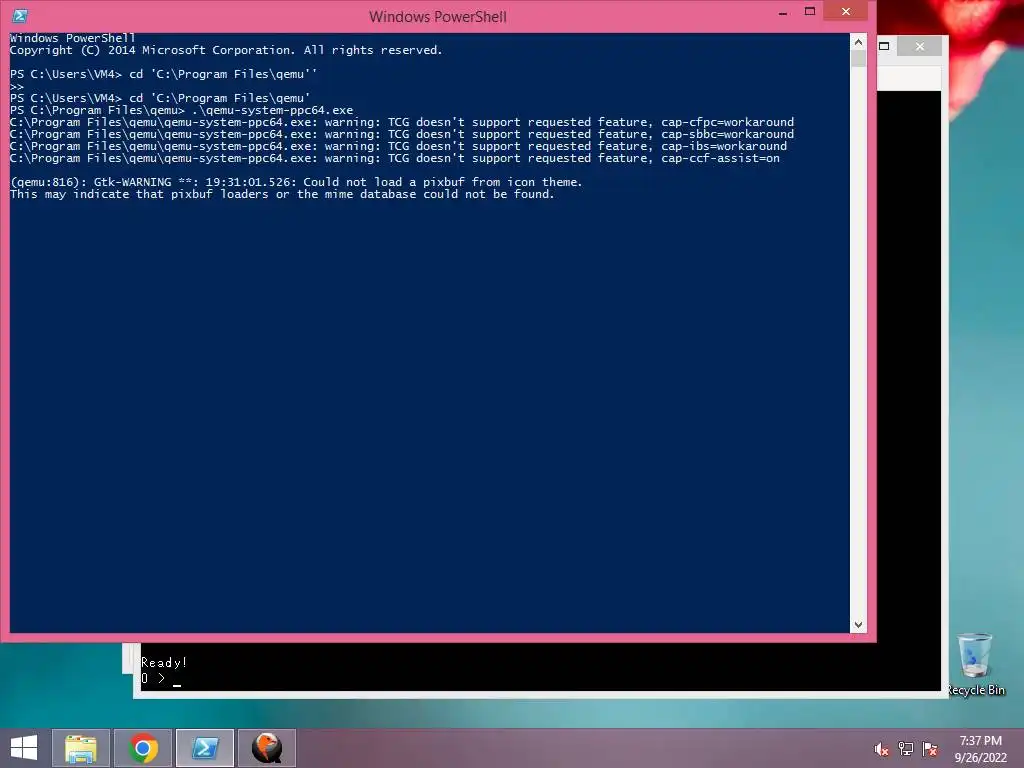This screenshot has width=1024, height=768.
Task: Click PowerShell scrollbar up arrow
Action: pos(858,42)
